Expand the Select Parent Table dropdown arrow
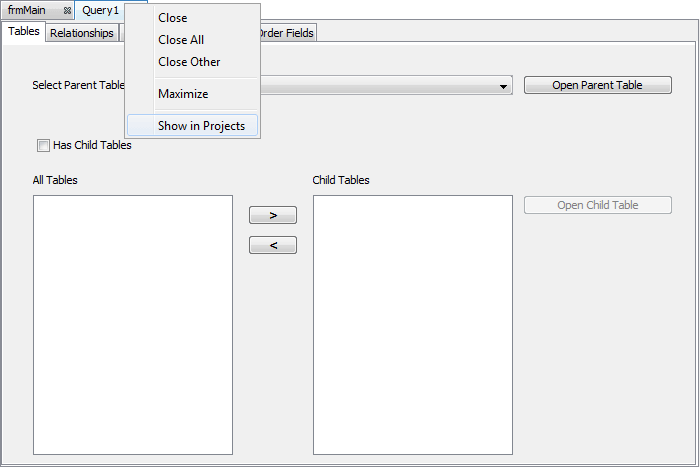The image size is (700, 467). [x=503, y=87]
